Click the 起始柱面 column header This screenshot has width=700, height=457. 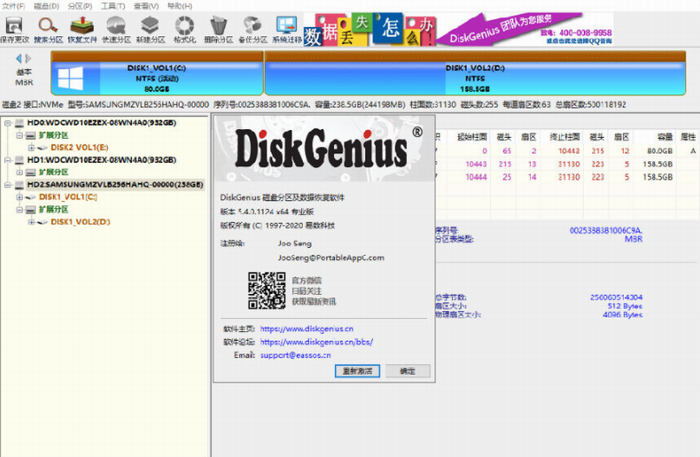(471, 137)
